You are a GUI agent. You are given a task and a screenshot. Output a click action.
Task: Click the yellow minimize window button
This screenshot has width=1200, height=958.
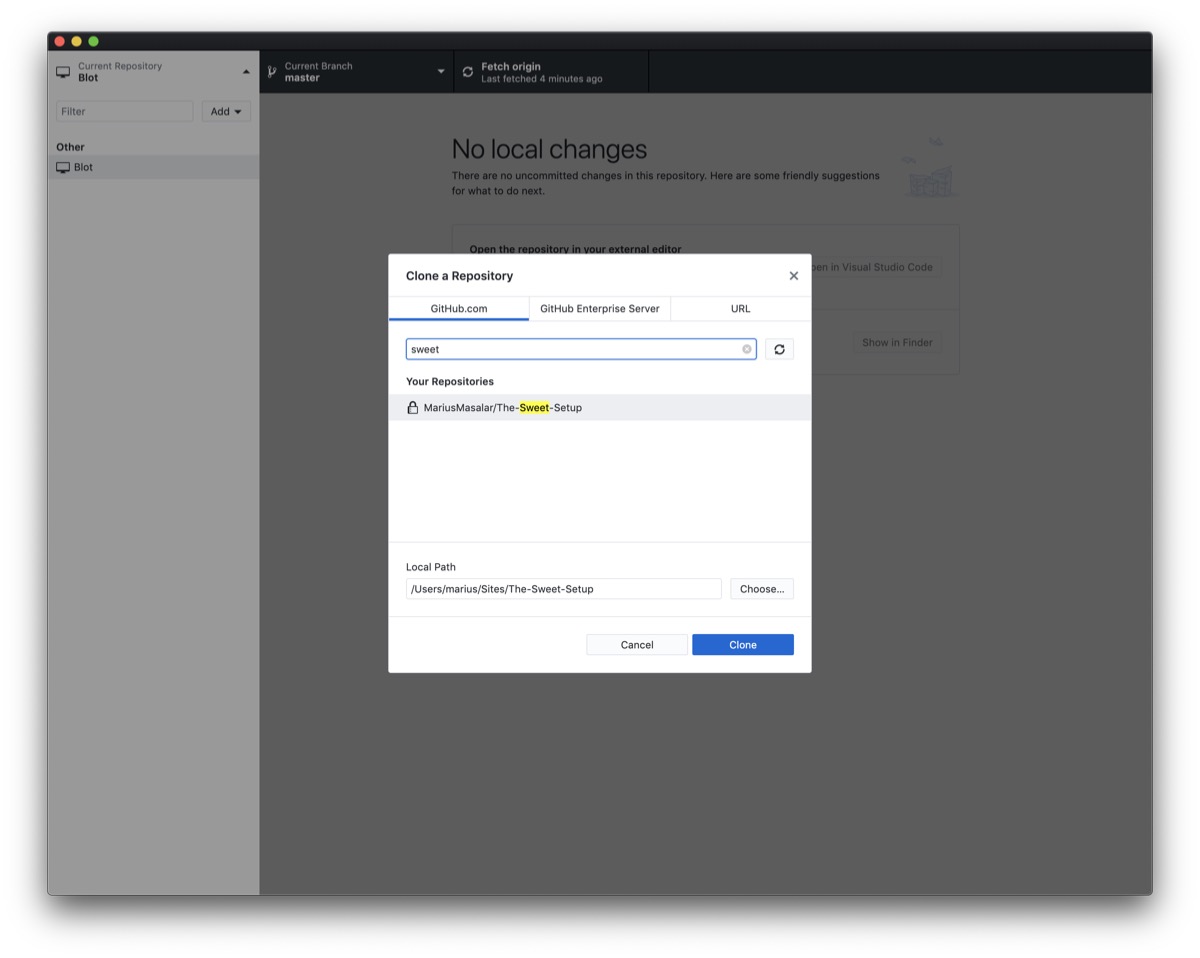point(76,41)
